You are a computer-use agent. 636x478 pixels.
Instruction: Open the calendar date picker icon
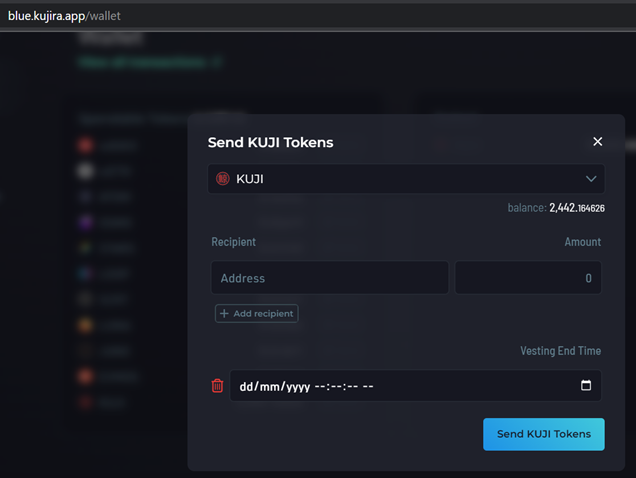586,385
